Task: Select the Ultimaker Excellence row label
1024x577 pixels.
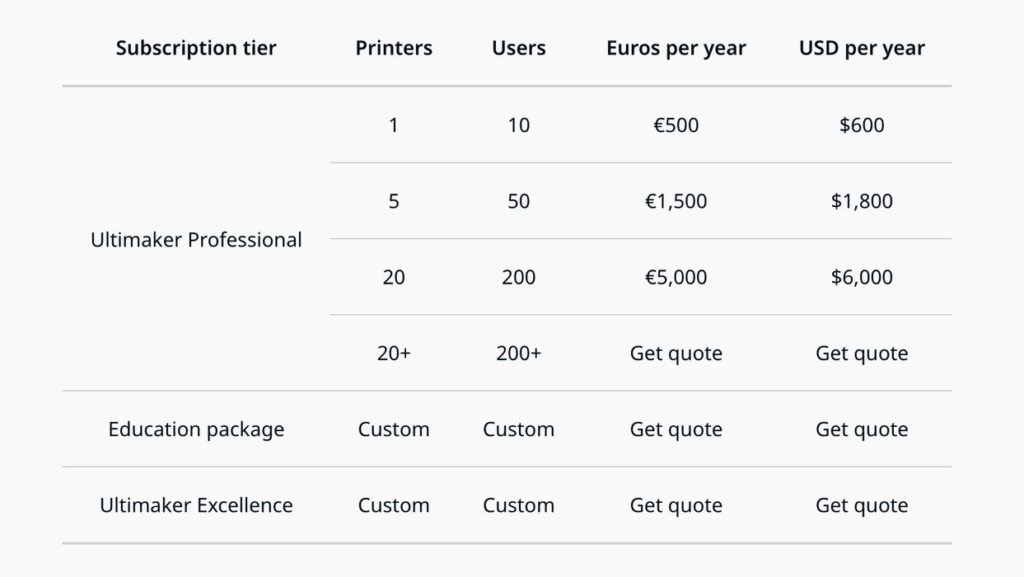Action: click(x=196, y=505)
